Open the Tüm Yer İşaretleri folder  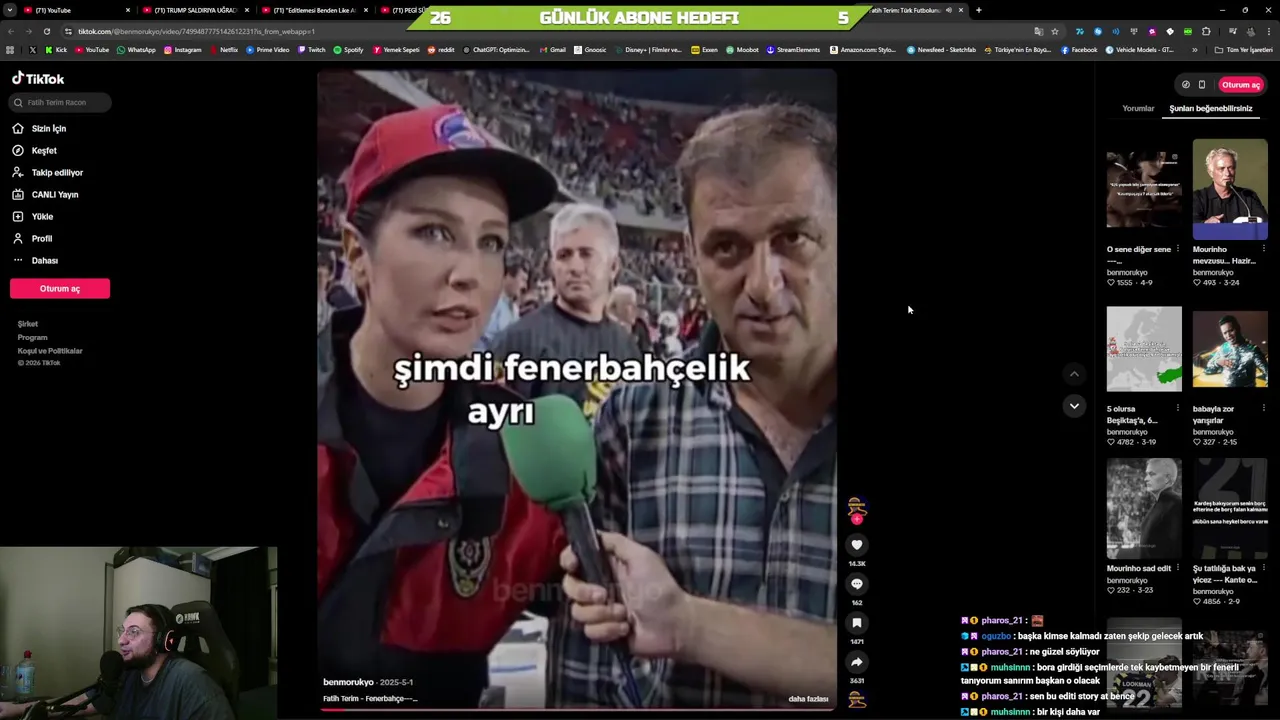click(x=1244, y=50)
